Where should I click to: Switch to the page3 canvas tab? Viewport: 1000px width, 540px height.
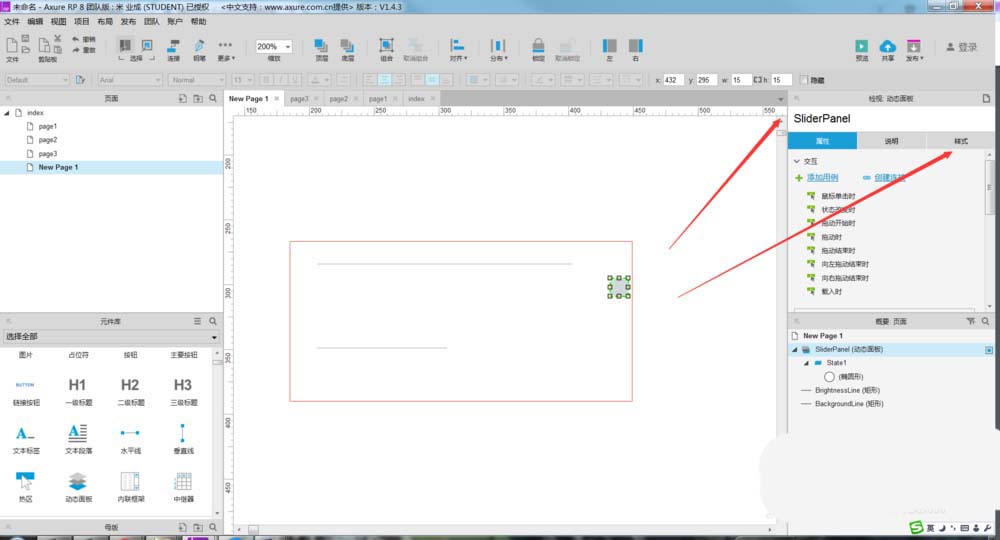click(x=299, y=99)
